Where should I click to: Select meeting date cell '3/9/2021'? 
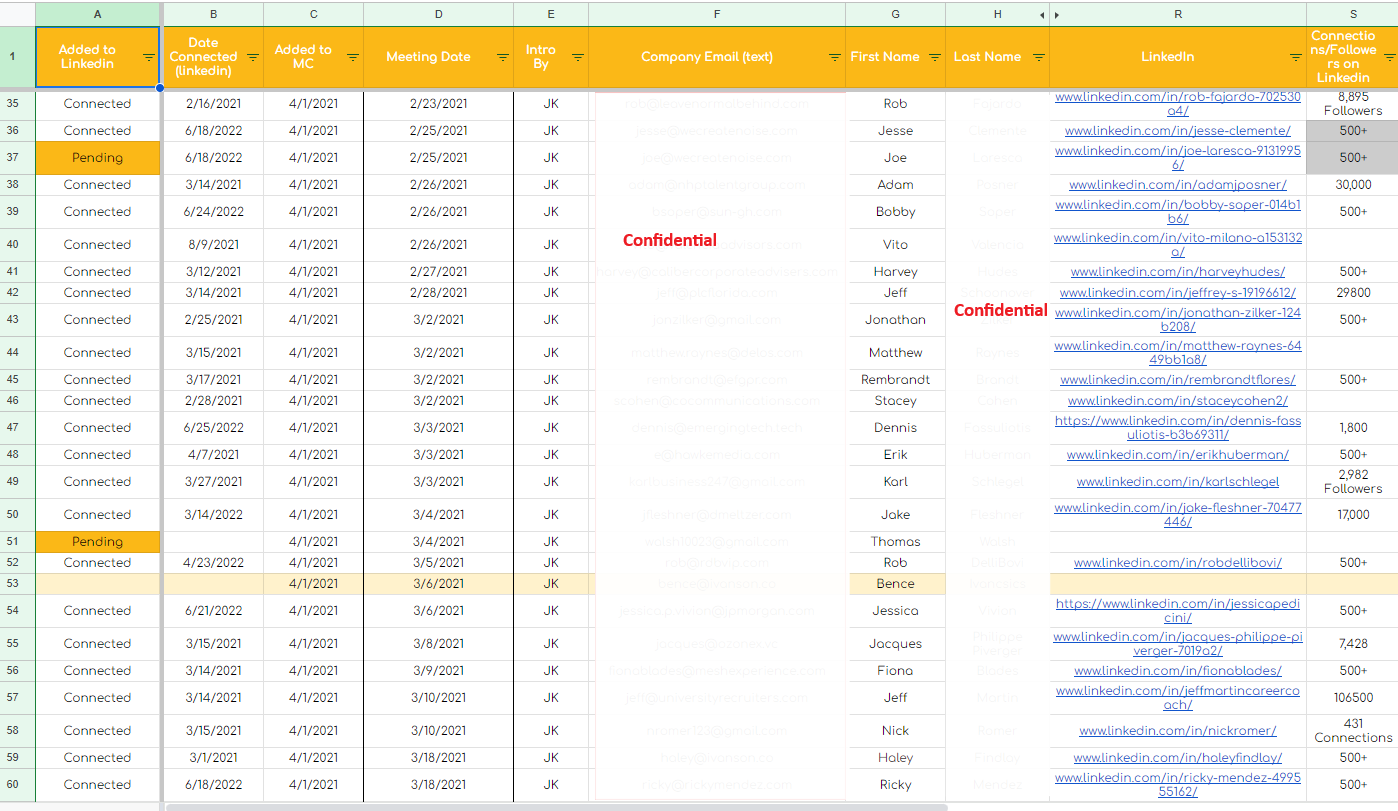[x=439, y=671]
